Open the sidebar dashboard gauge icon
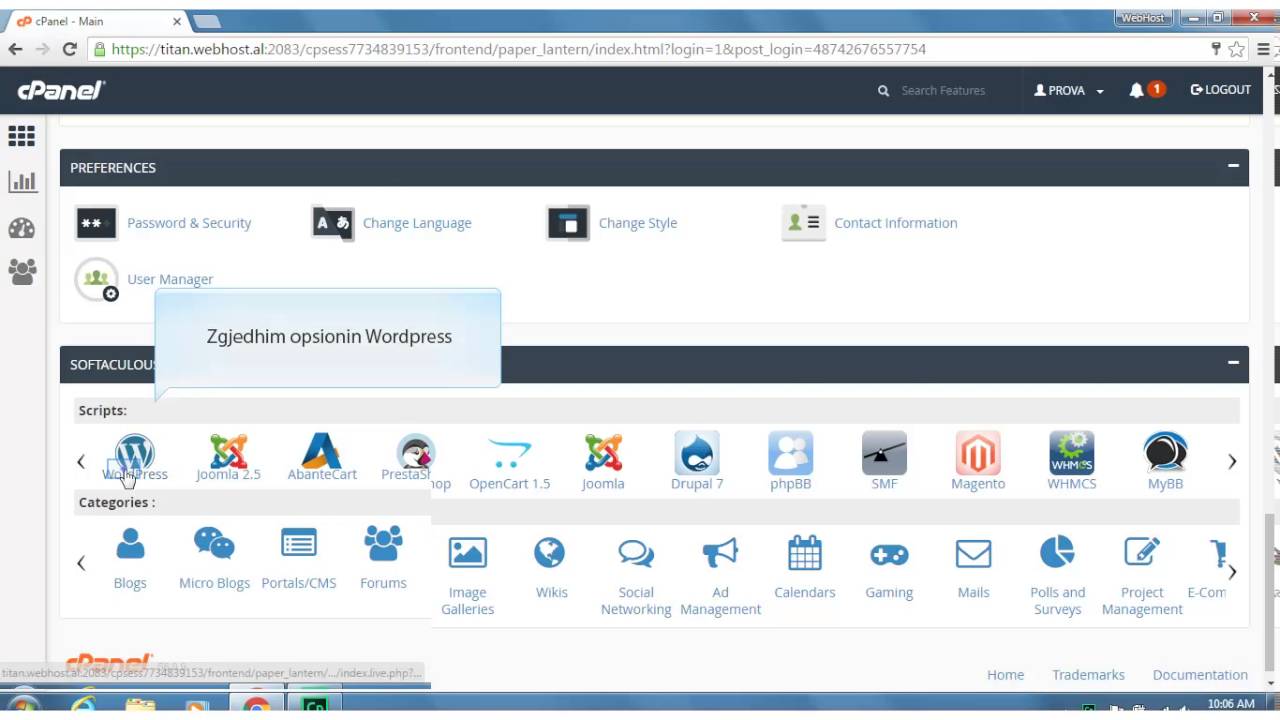Viewport: 1280px width, 720px height. [x=21, y=228]
